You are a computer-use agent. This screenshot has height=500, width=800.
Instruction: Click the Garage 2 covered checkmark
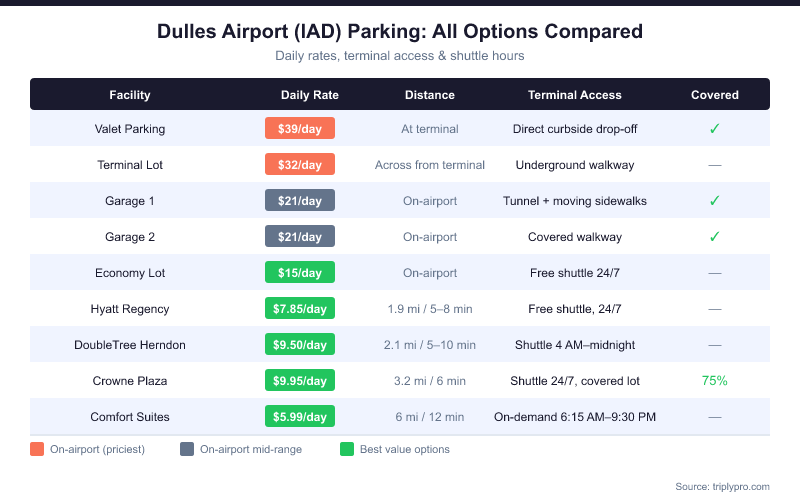point(714,237)
